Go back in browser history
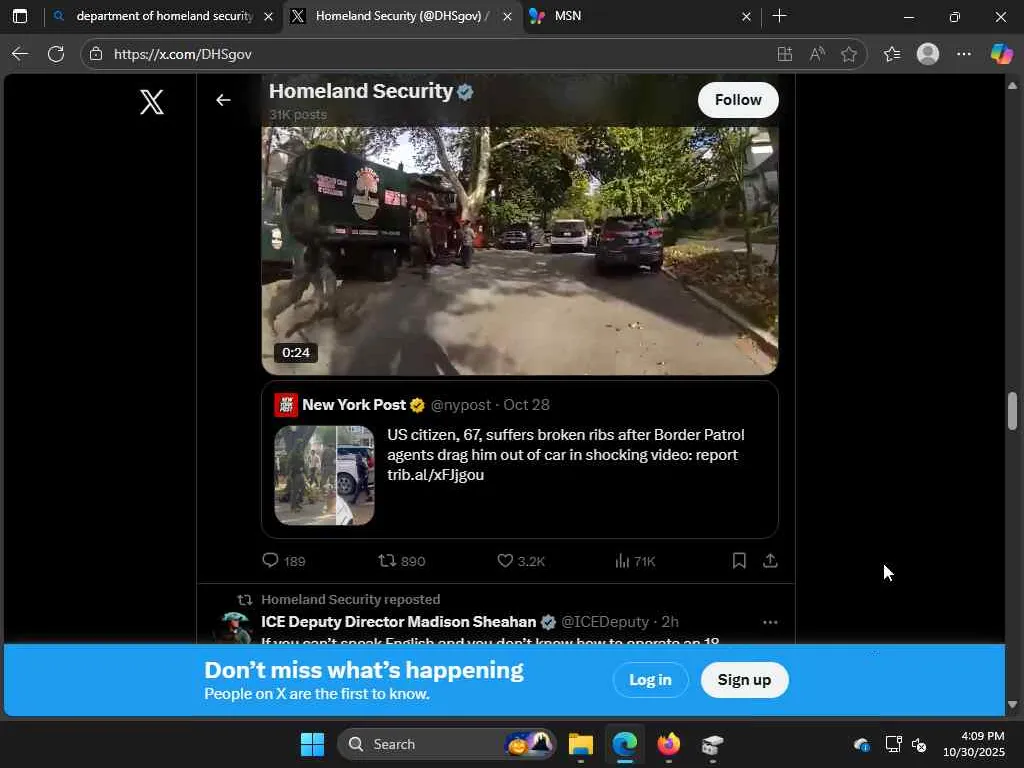This screenshot has width=1024, height=768. [x=20, y=54]
